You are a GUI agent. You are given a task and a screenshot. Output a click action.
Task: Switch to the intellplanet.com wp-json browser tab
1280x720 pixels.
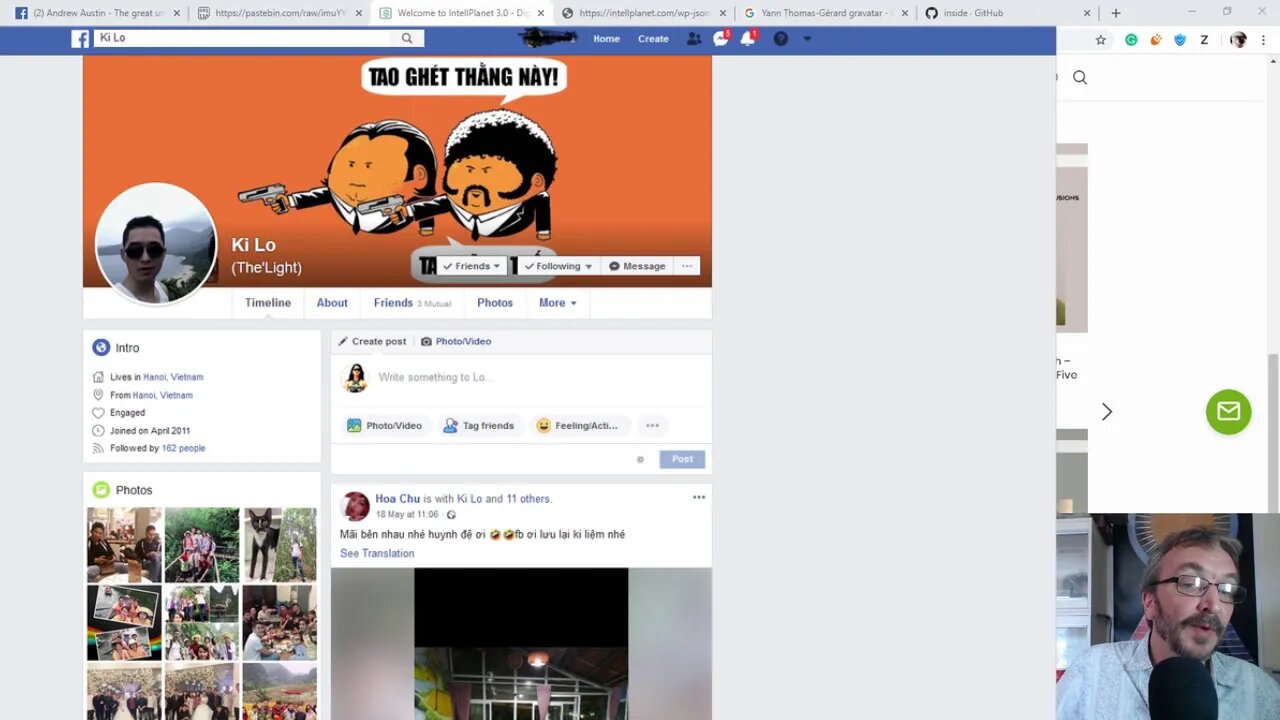644,13
